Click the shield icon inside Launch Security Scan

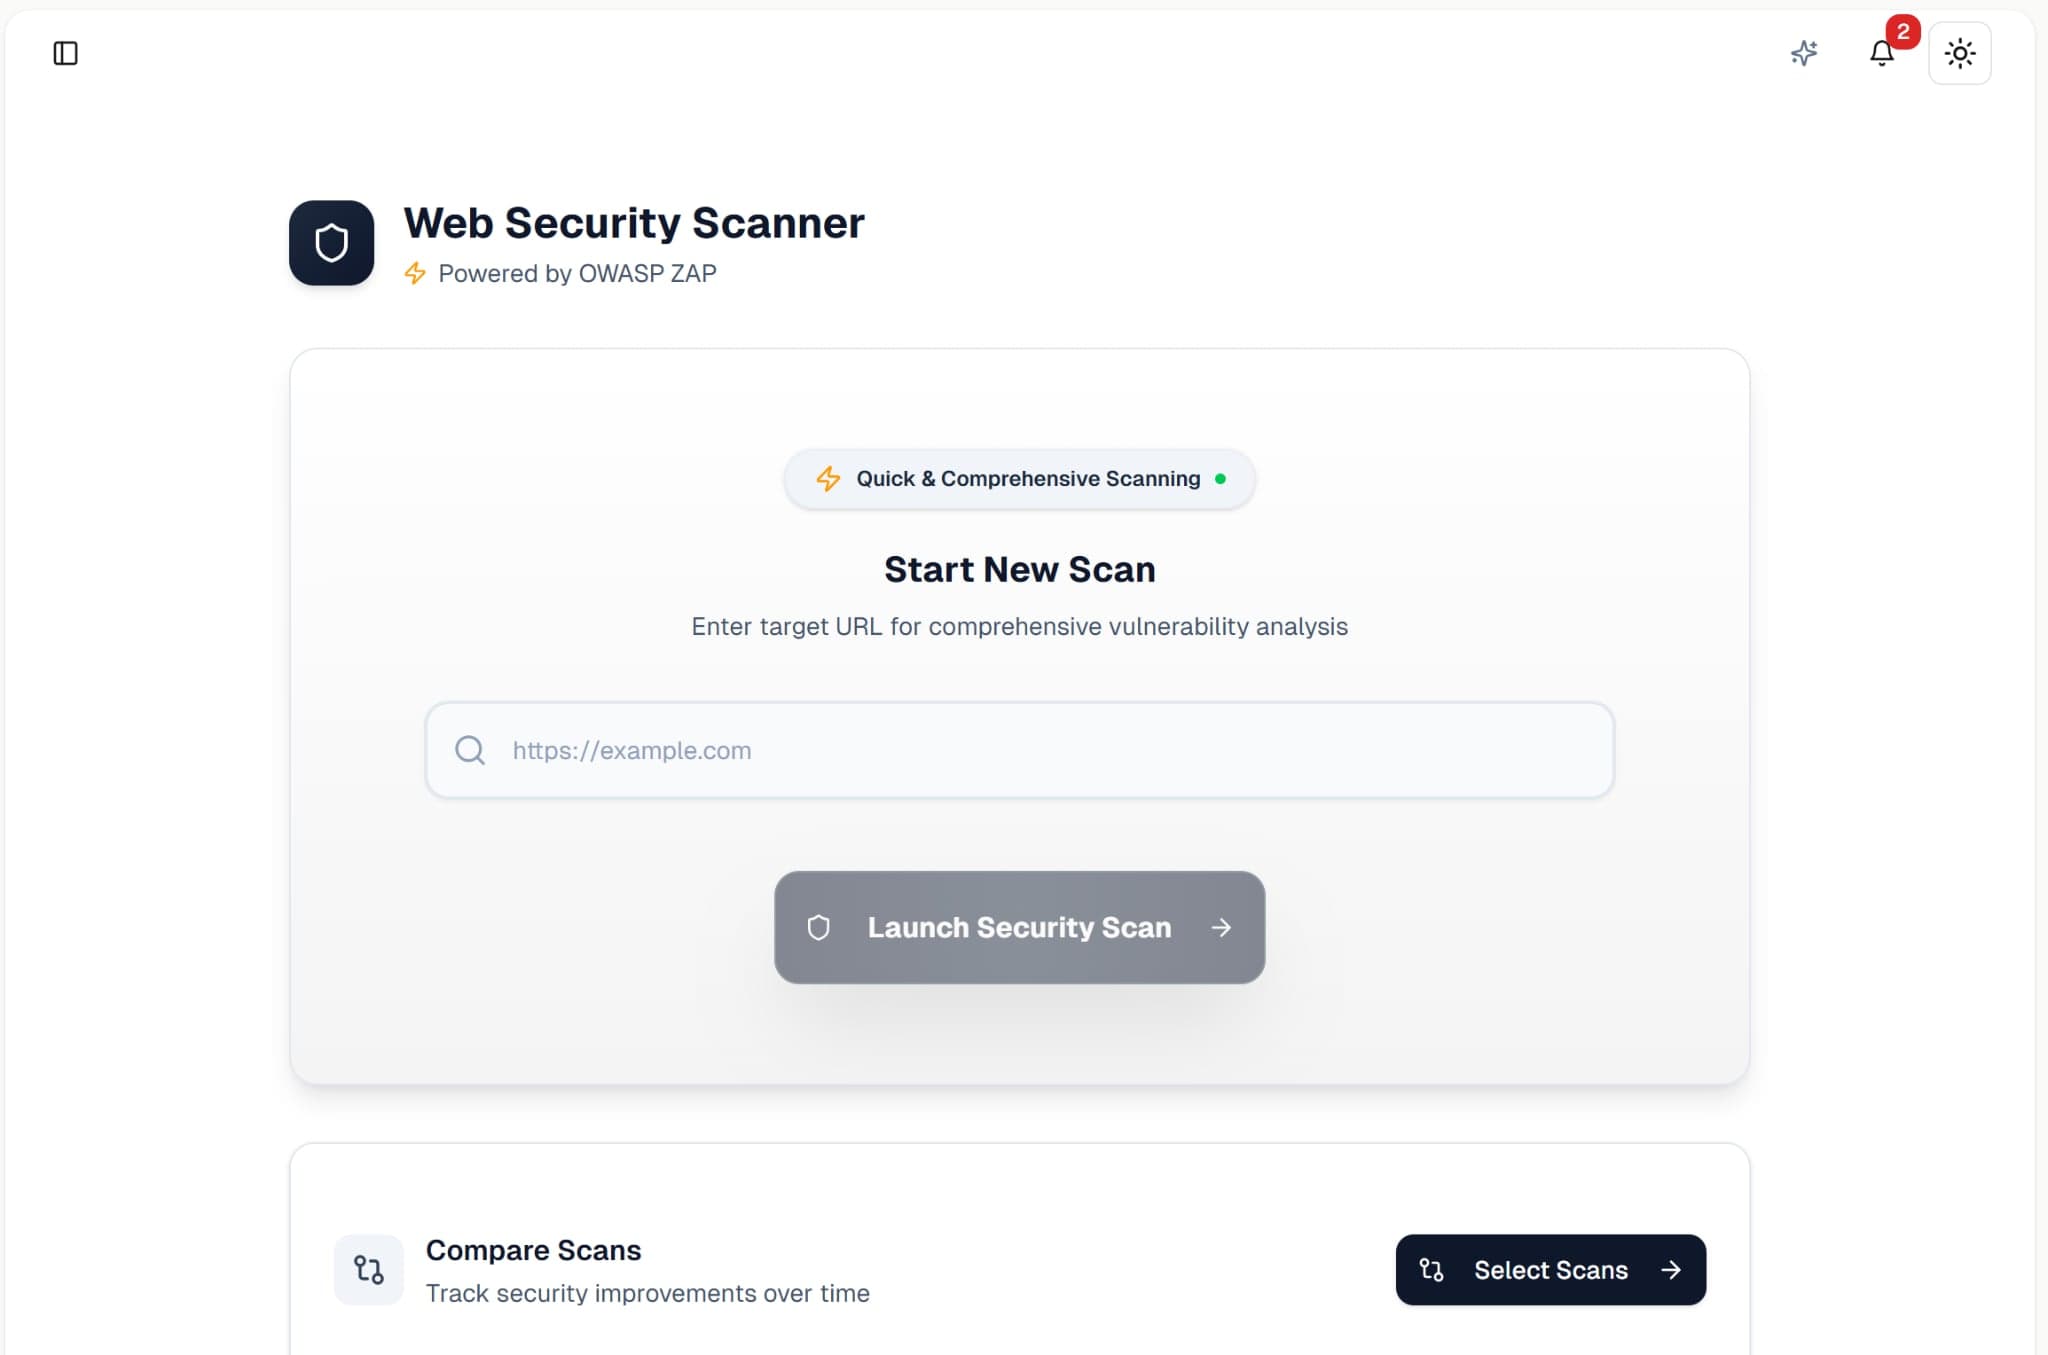[819, 927]
